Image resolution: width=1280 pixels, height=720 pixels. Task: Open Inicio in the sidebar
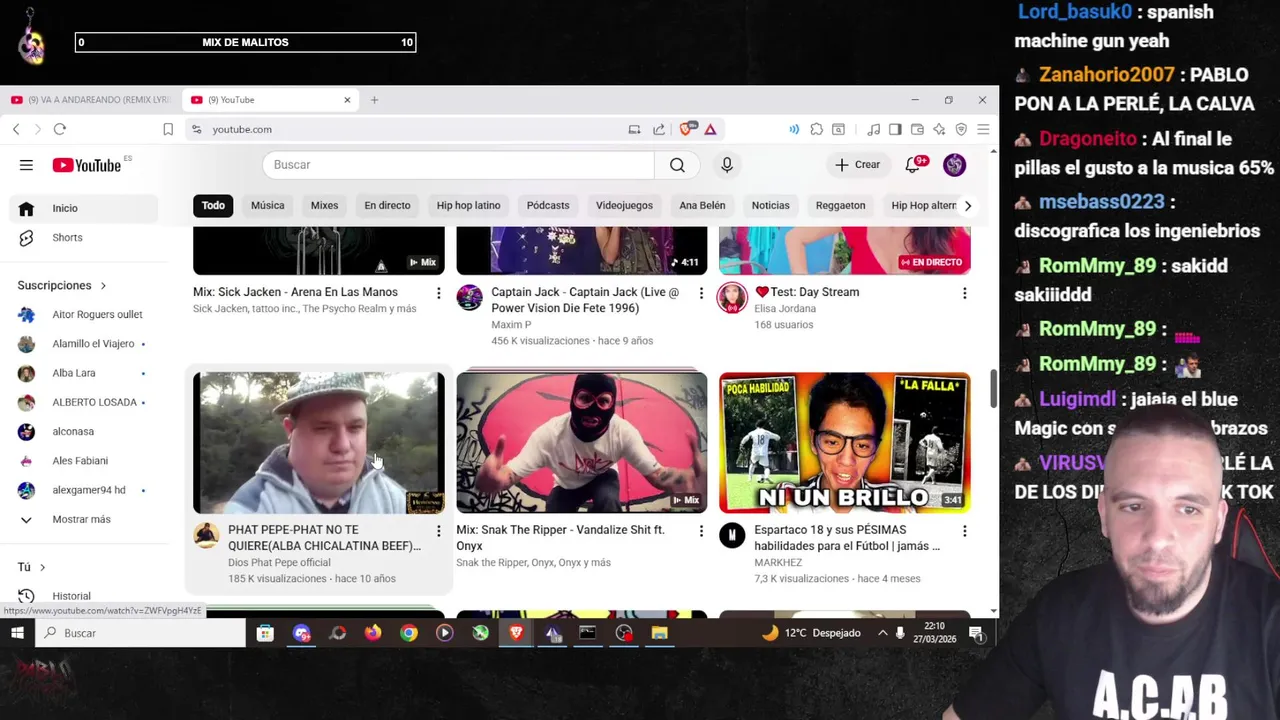click(85, 208)
